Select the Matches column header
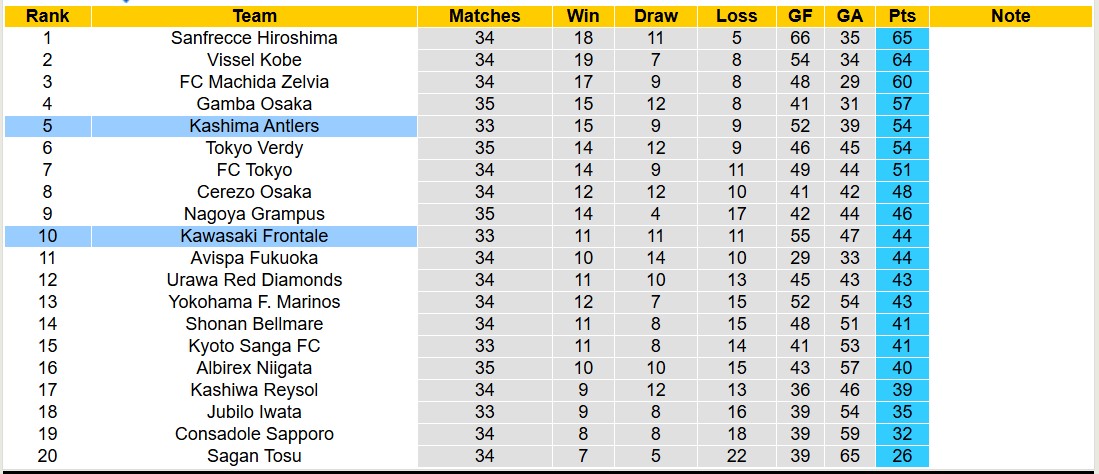This screenshot has width=1099, height=474. tap(484, 16)
